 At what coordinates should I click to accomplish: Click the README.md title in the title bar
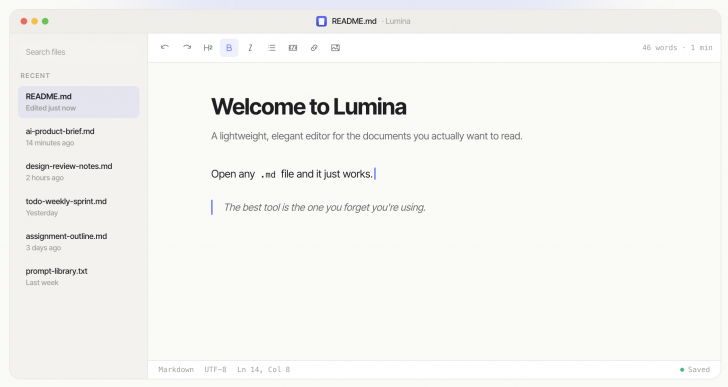tap(354, 21)
